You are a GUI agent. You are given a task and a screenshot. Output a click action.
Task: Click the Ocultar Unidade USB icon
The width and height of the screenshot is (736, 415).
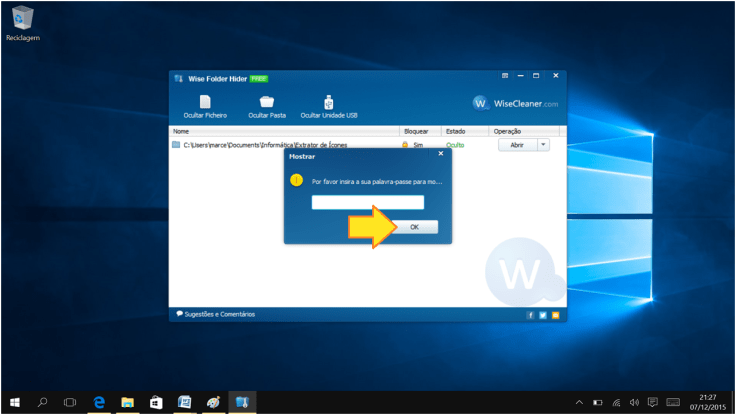pyautogui.click(x=329, y=102)
